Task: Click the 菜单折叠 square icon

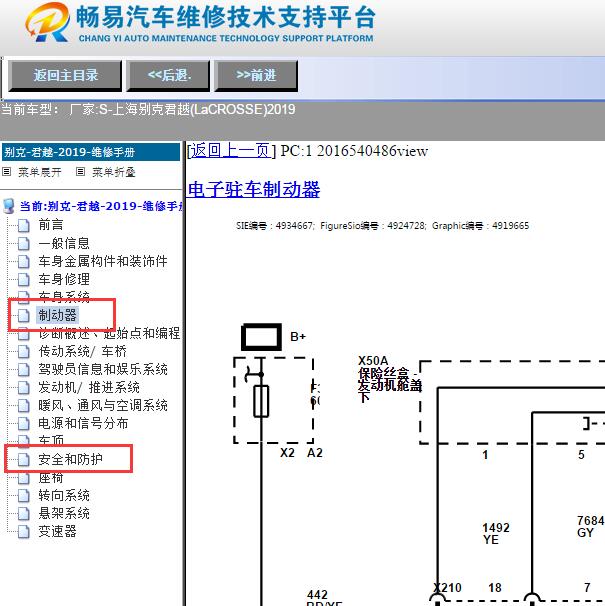Action: point(80,171)
